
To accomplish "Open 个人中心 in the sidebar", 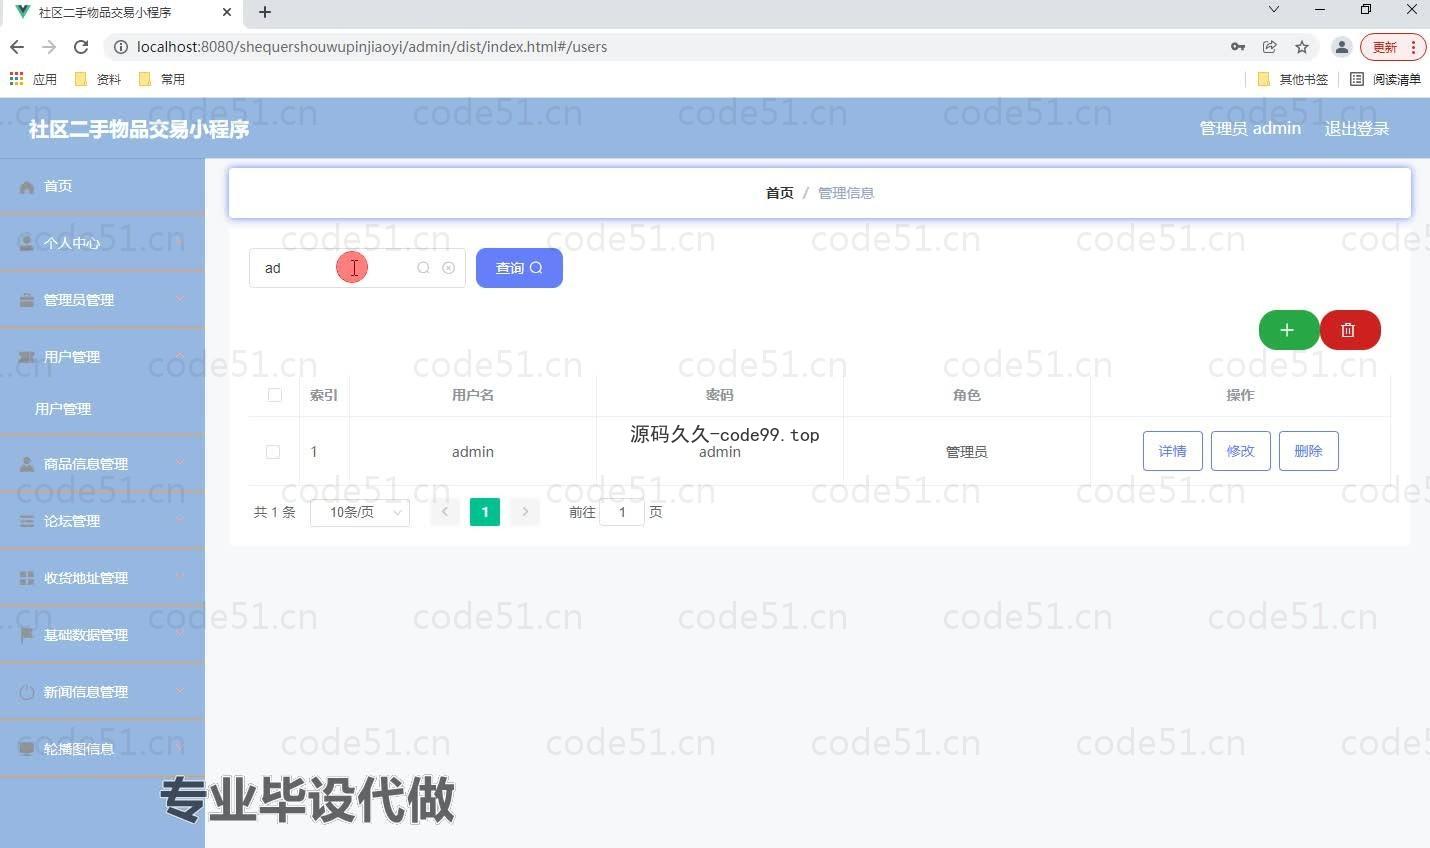I will (102, 243).
